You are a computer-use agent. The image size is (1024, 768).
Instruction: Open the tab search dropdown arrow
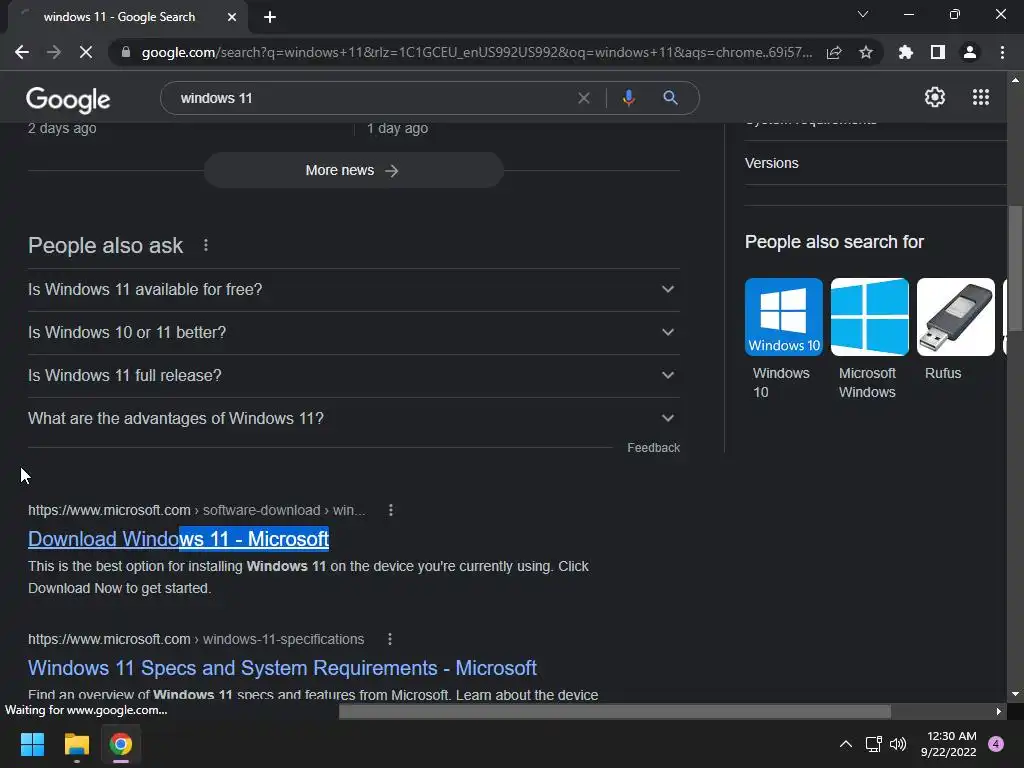pyautogui.click(x=863, y=14)
